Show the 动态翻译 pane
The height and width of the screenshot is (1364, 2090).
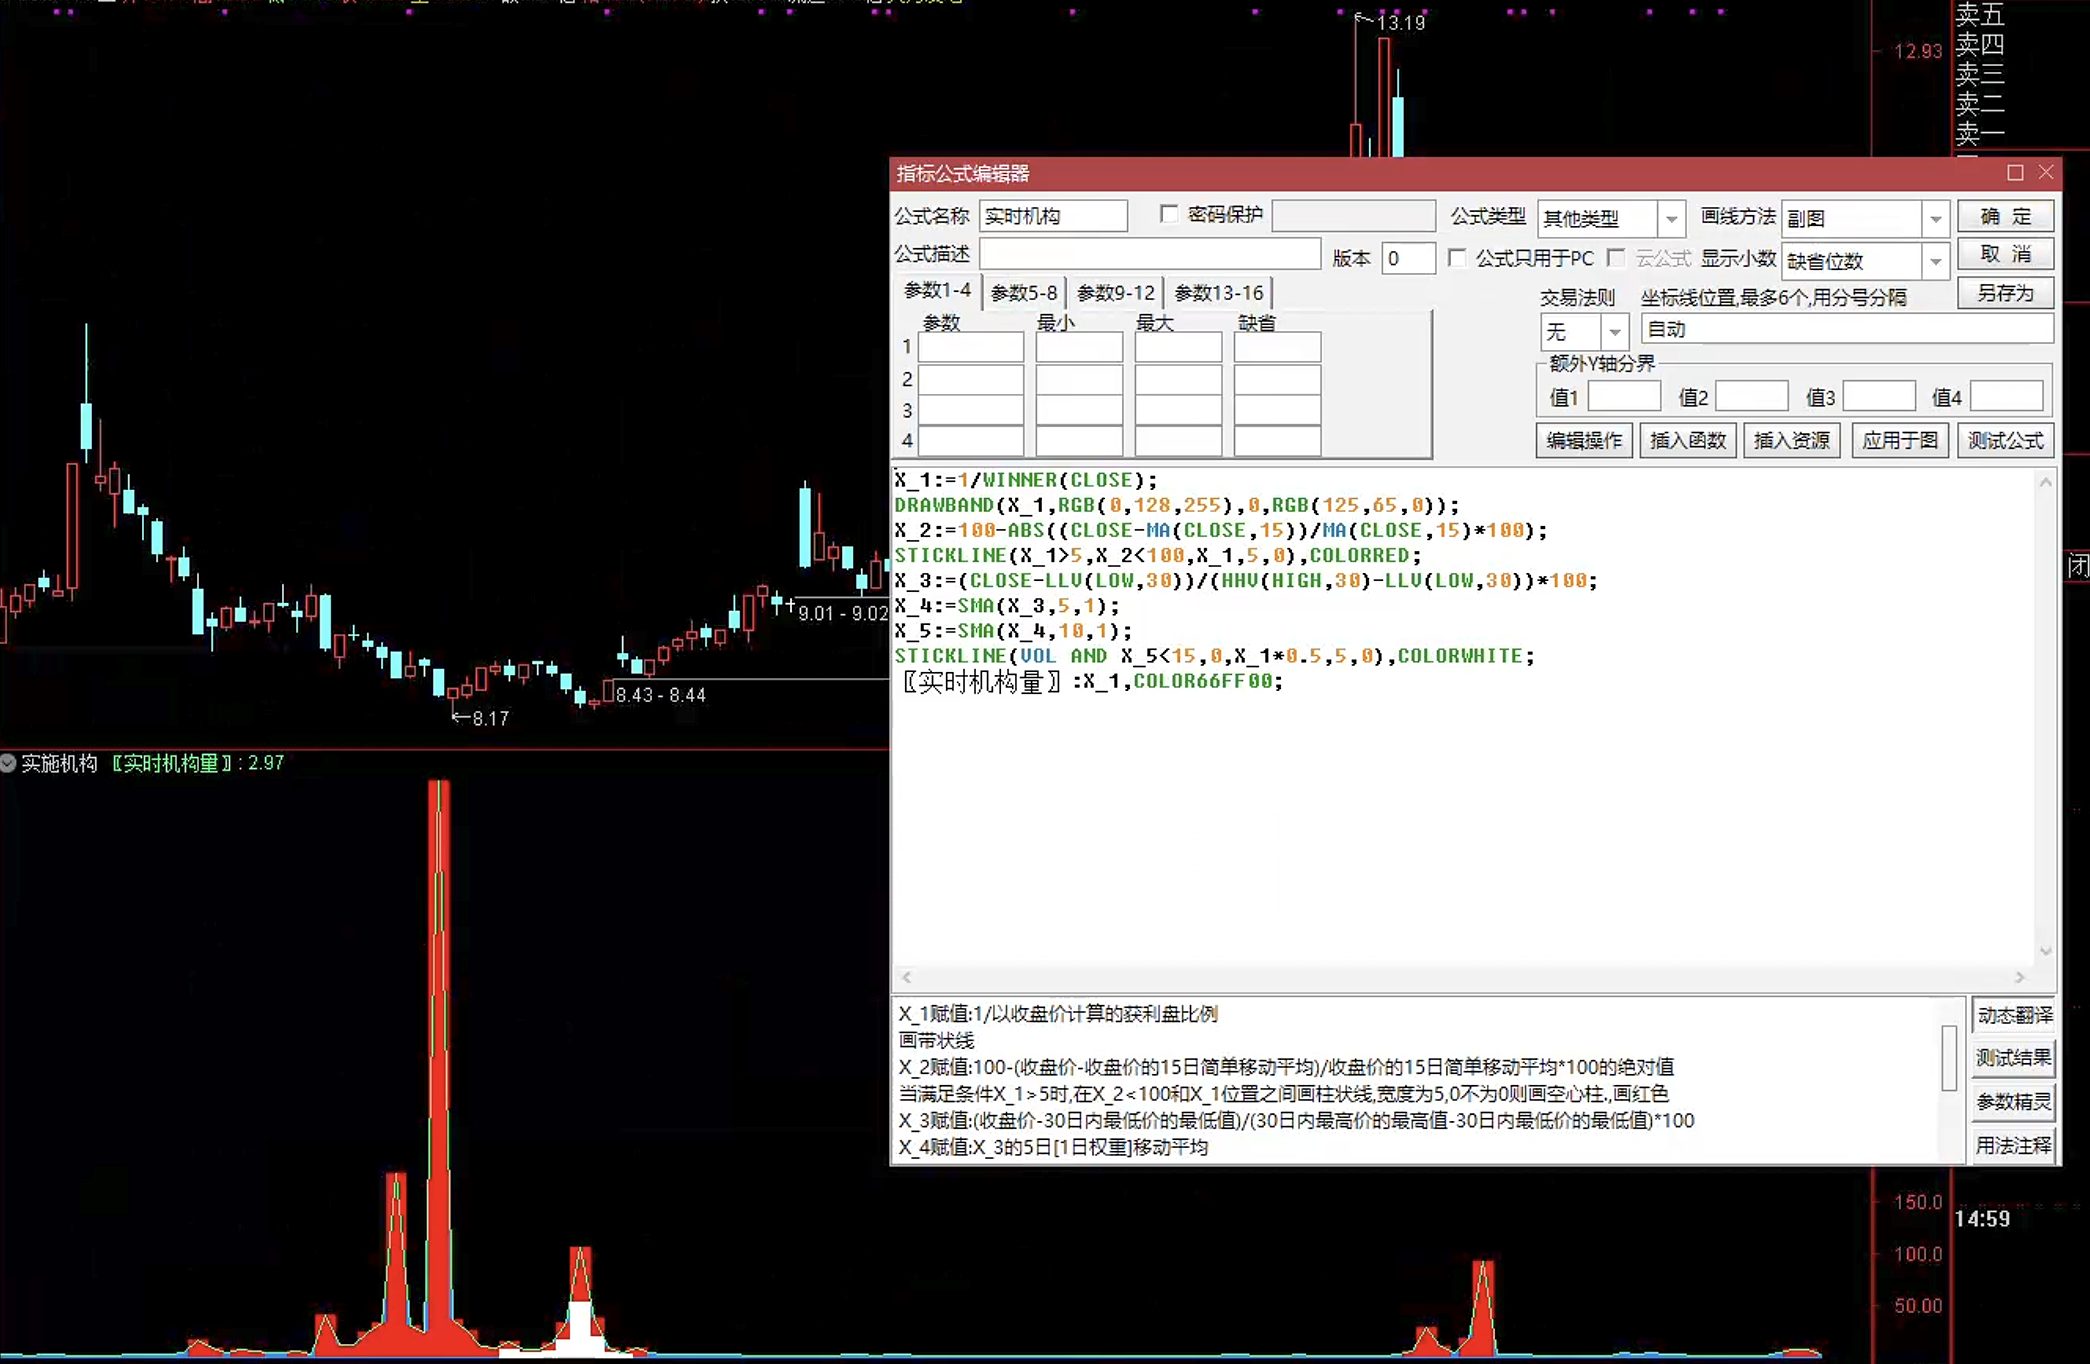click(2014, 1015)
